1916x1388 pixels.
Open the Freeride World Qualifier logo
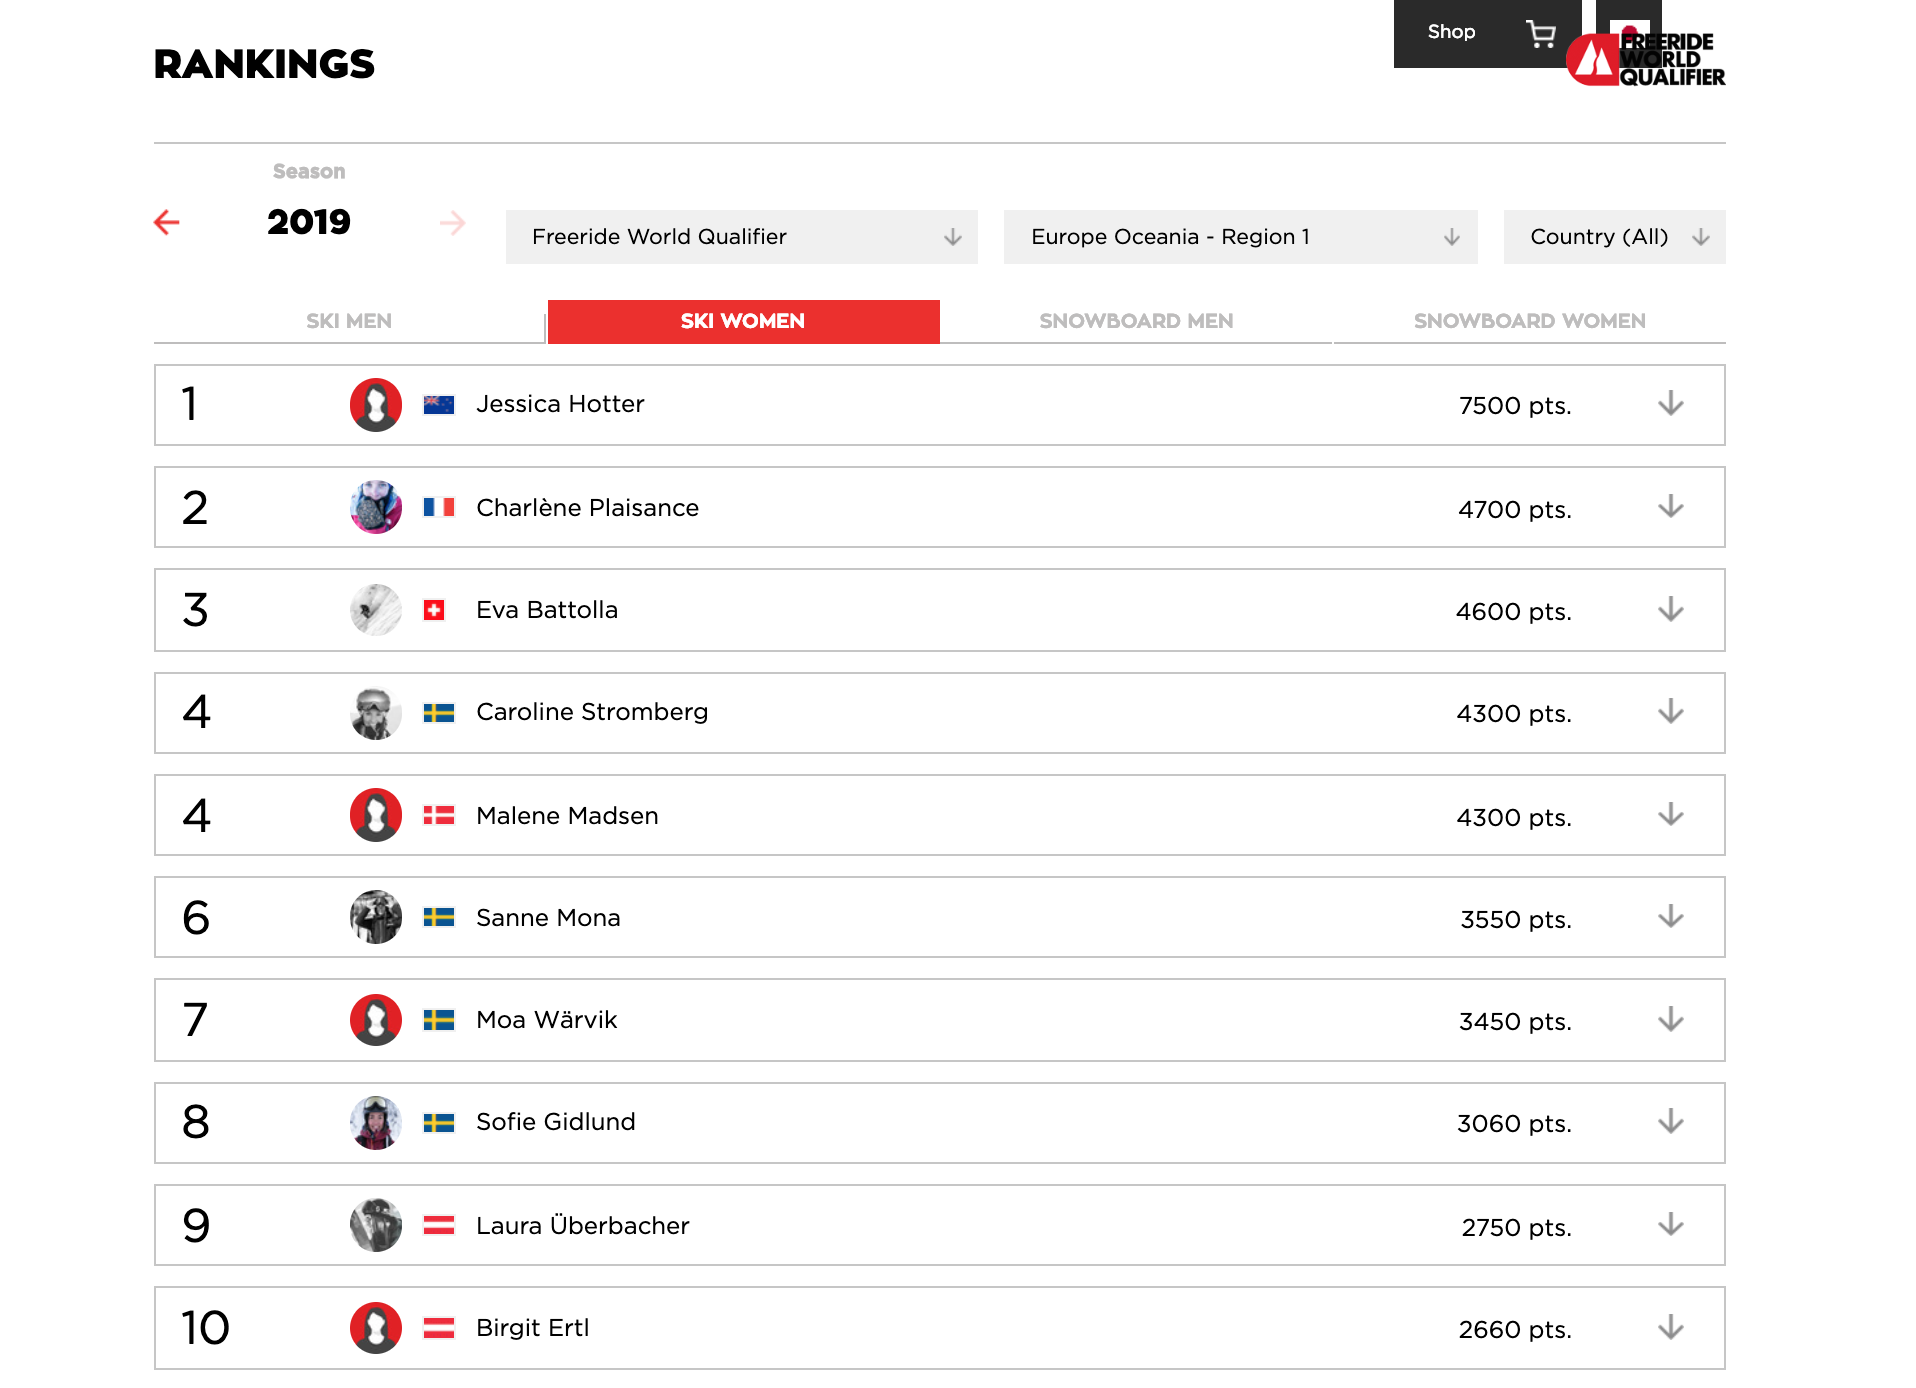click(1646, 59)
